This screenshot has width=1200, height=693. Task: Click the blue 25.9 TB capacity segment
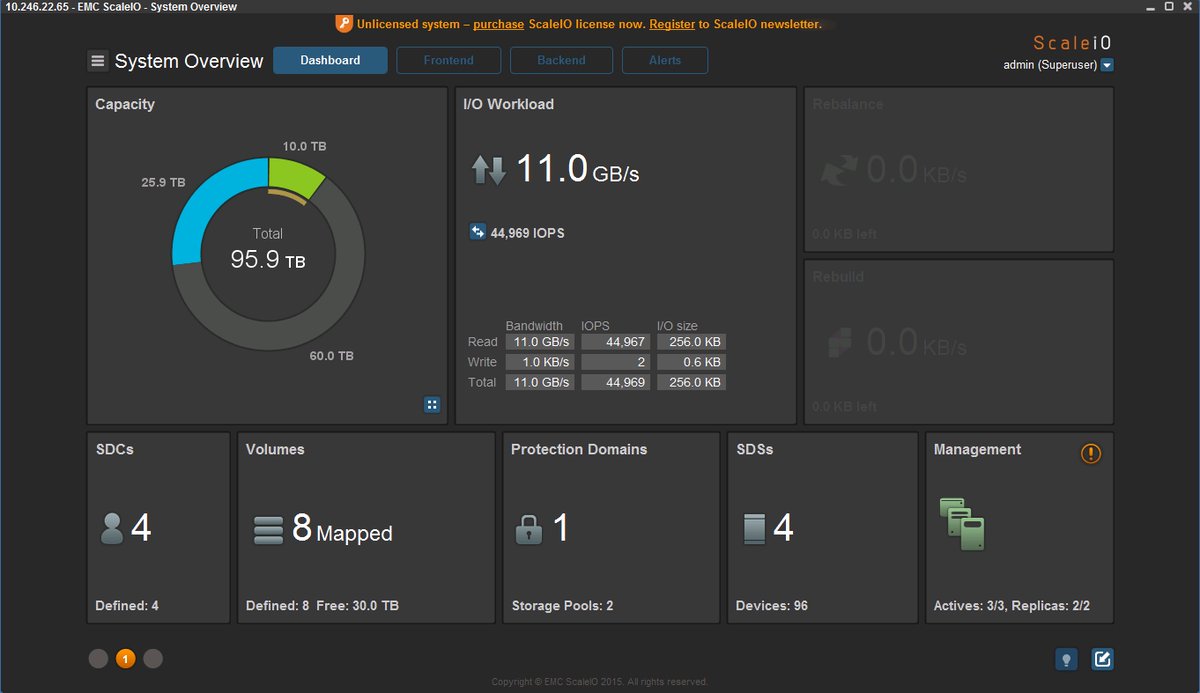coord(204,203)
